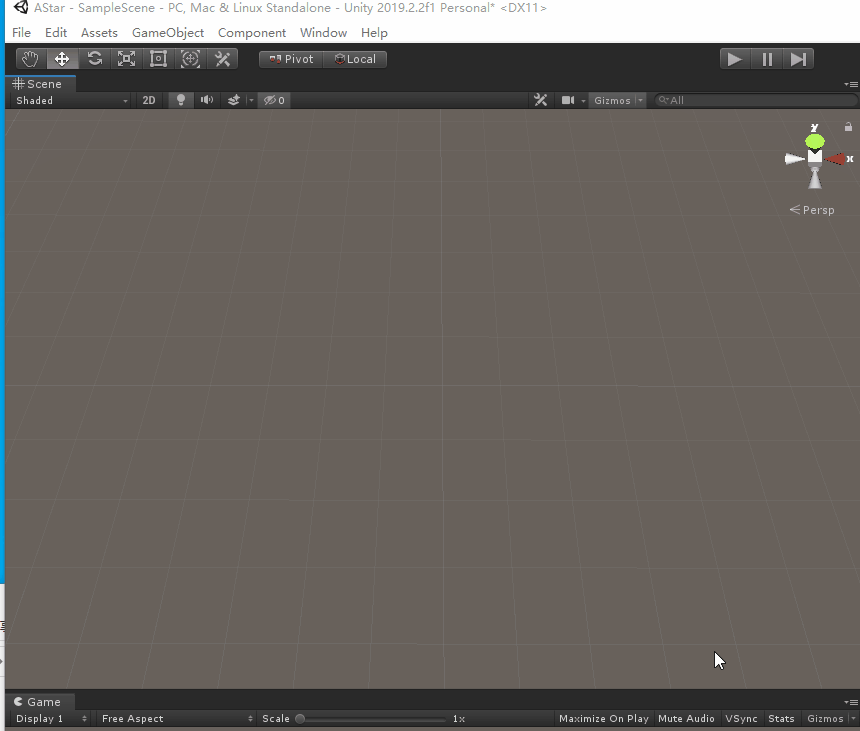Open the Shaded draw mode dropdown
The width and height of the screenshot is (860, 731).
click(68, 100)
